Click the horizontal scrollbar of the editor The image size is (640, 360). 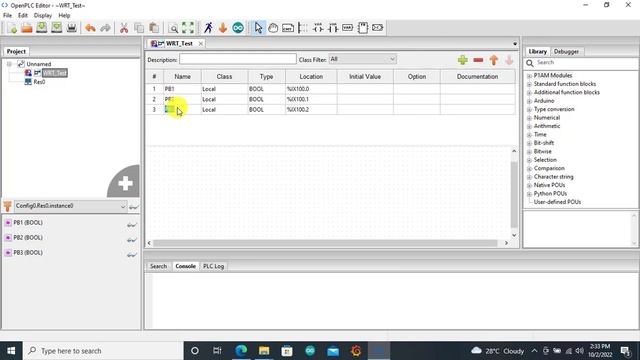[325, 243]
